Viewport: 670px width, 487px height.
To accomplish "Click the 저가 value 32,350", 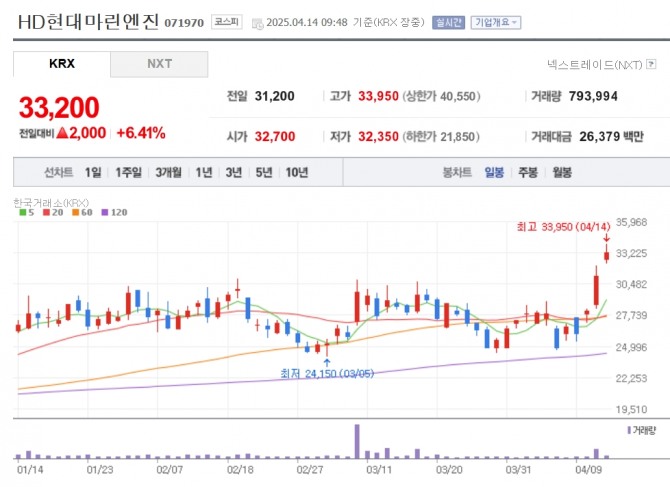I will [378, 137].
